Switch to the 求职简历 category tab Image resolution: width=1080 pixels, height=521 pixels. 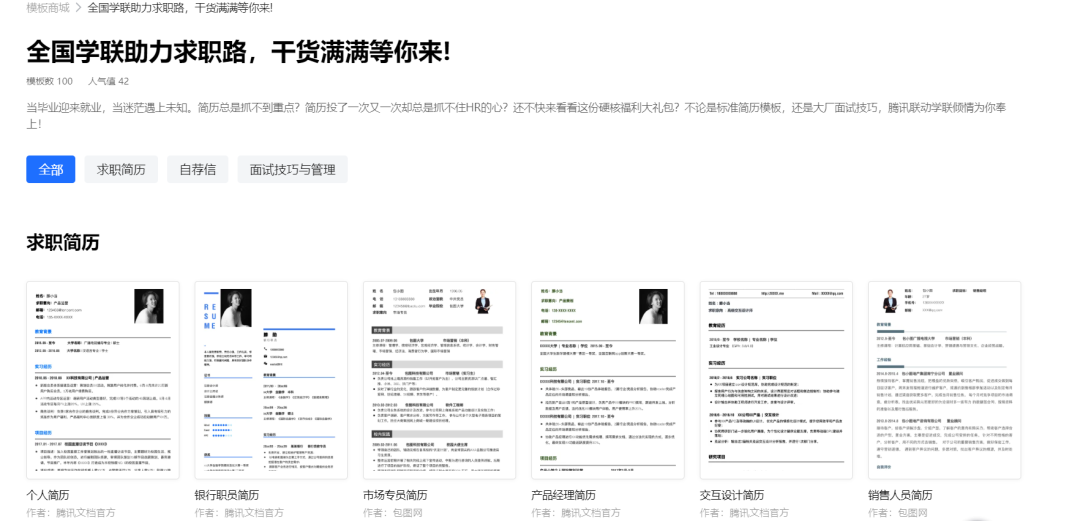pos(121,169)
